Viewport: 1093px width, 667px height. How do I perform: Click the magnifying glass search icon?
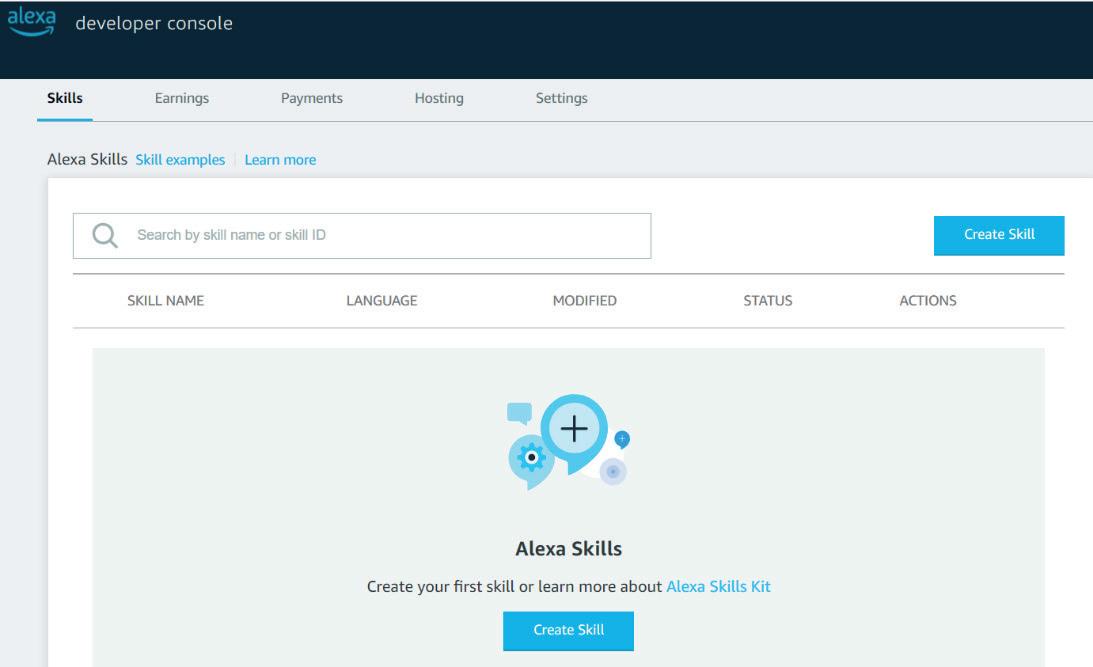[105, 236]
